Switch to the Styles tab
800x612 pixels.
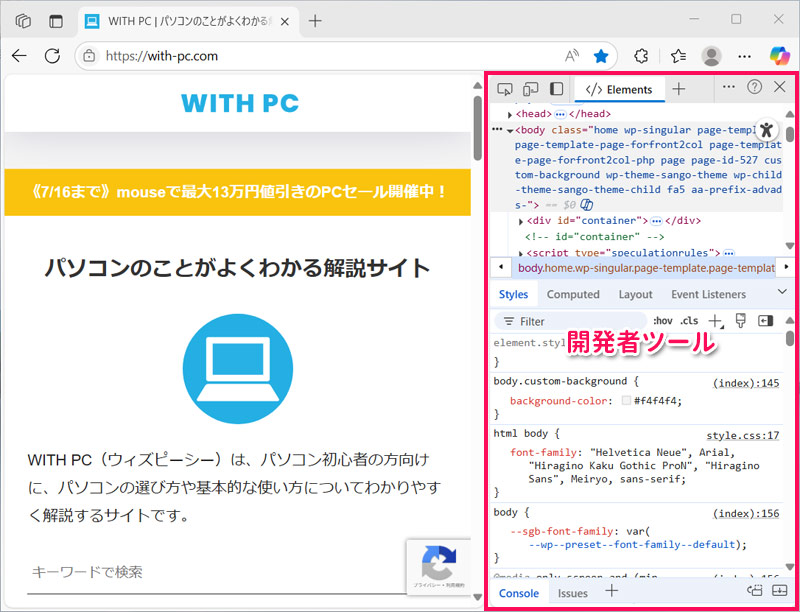click(x=513, y=295)
